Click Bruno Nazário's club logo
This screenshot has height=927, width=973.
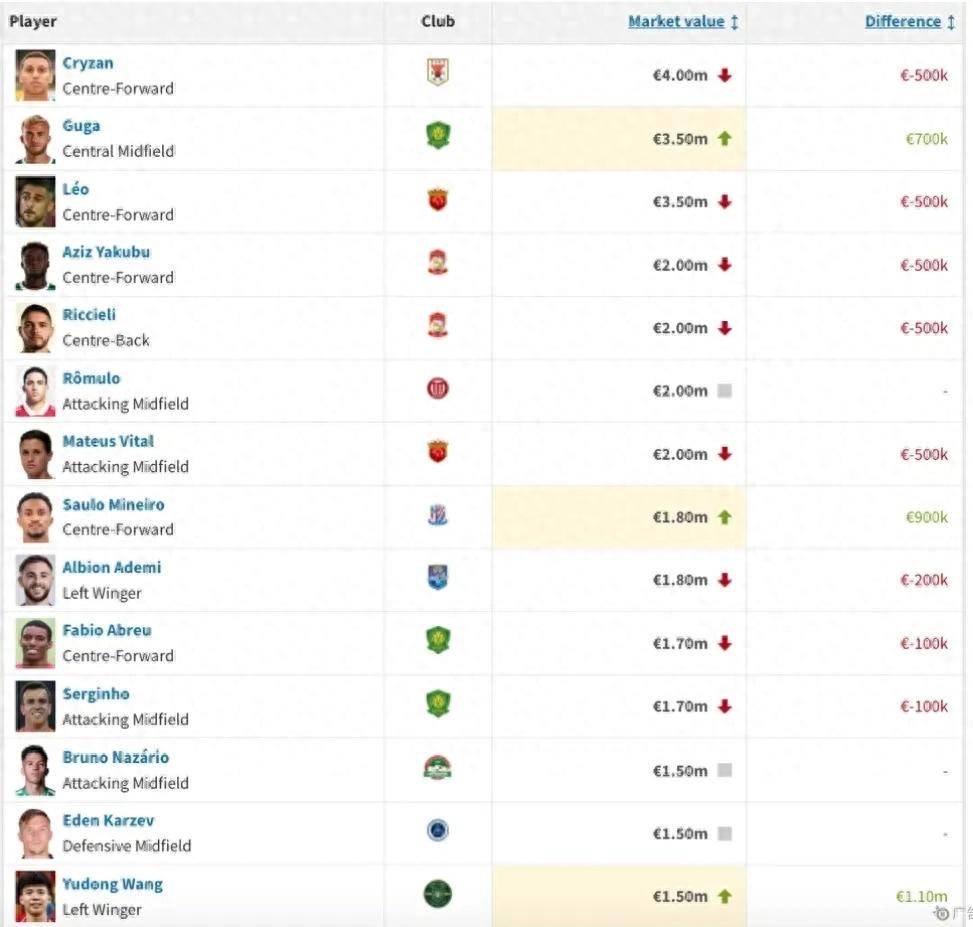click(x=437, y=769)
